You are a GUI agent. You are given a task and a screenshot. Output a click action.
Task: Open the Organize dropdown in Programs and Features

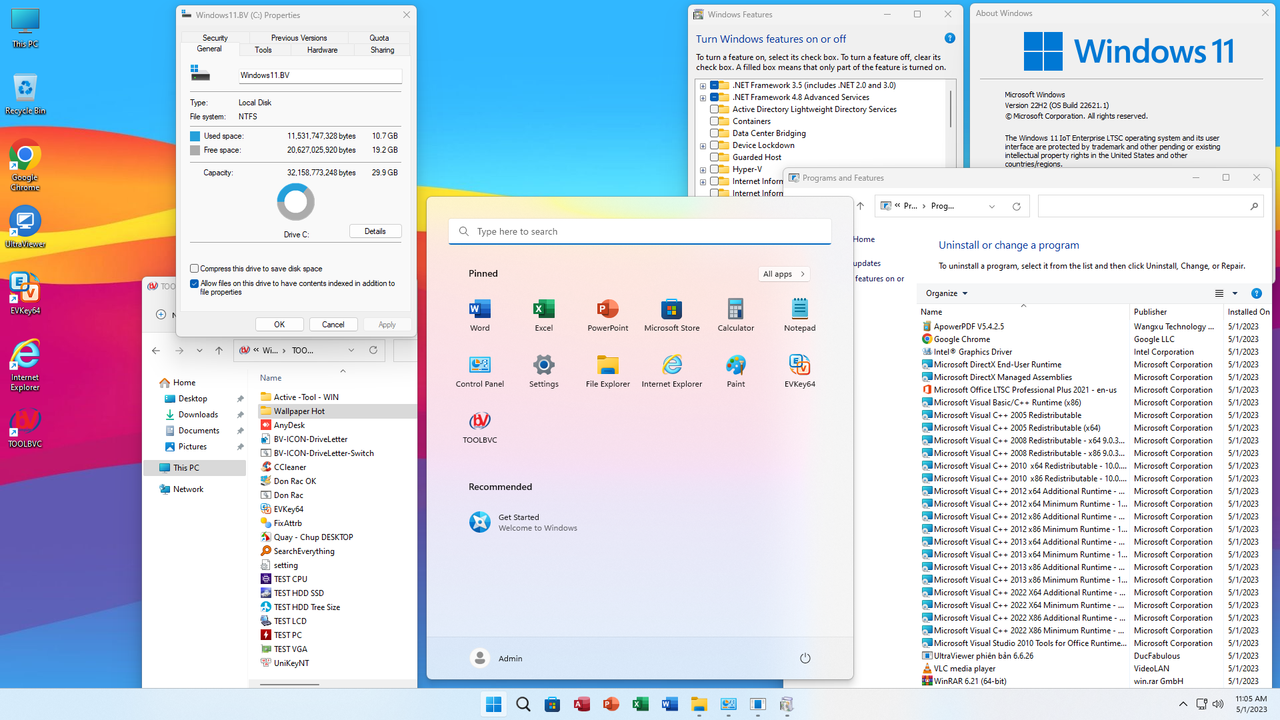[946, 293]
